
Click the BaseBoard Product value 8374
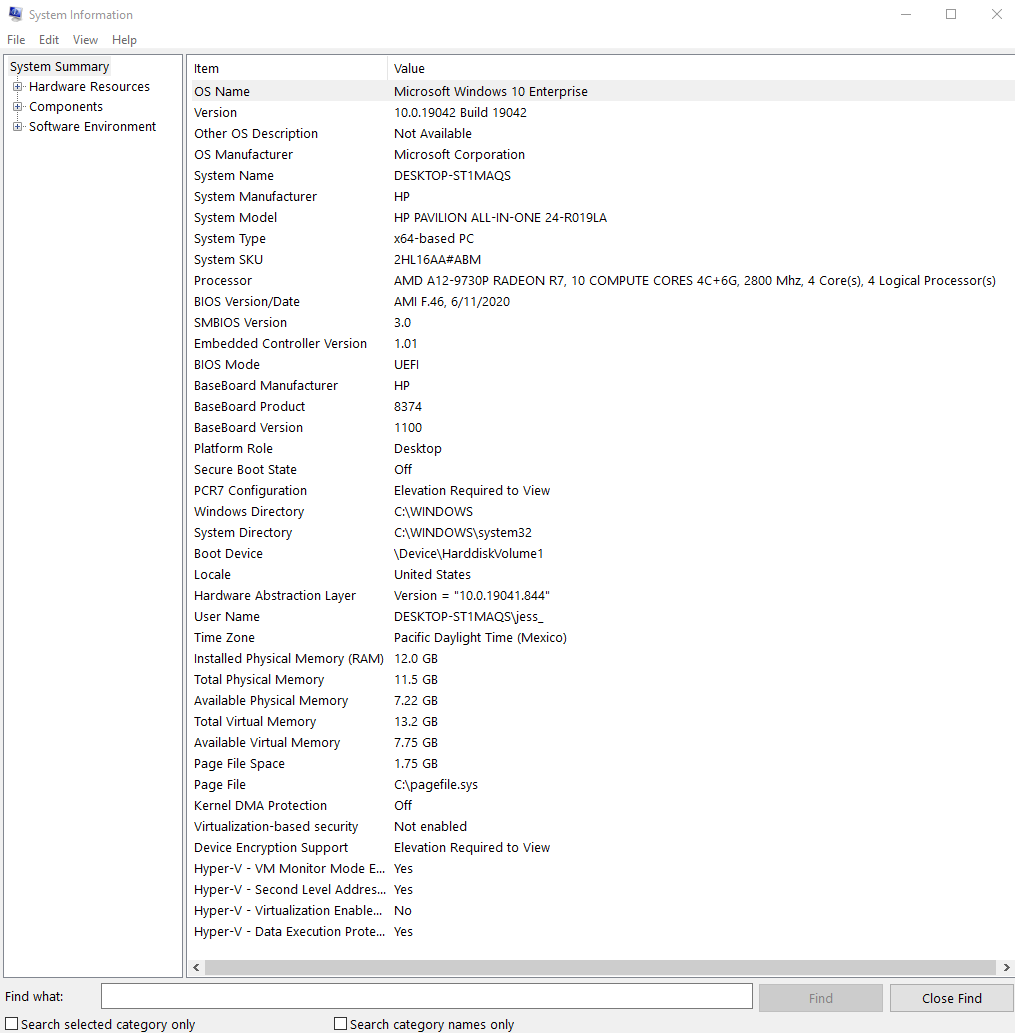click(x=408, y=407)
